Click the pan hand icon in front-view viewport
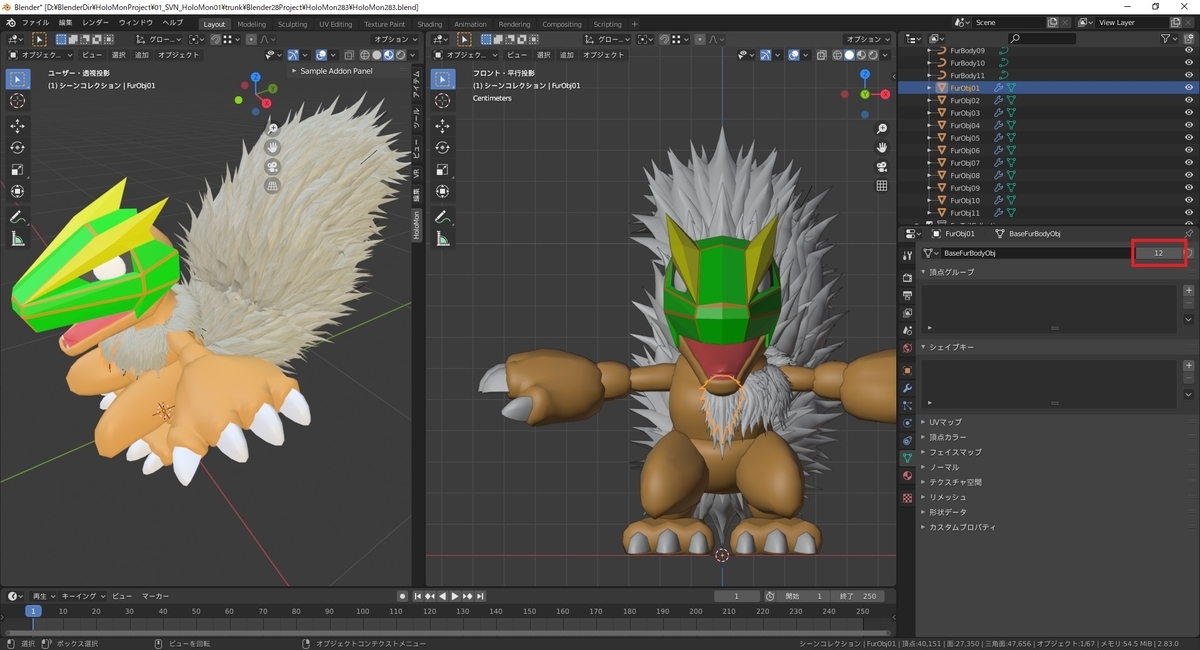This screenshot has width=1200, height=650. 882,148
